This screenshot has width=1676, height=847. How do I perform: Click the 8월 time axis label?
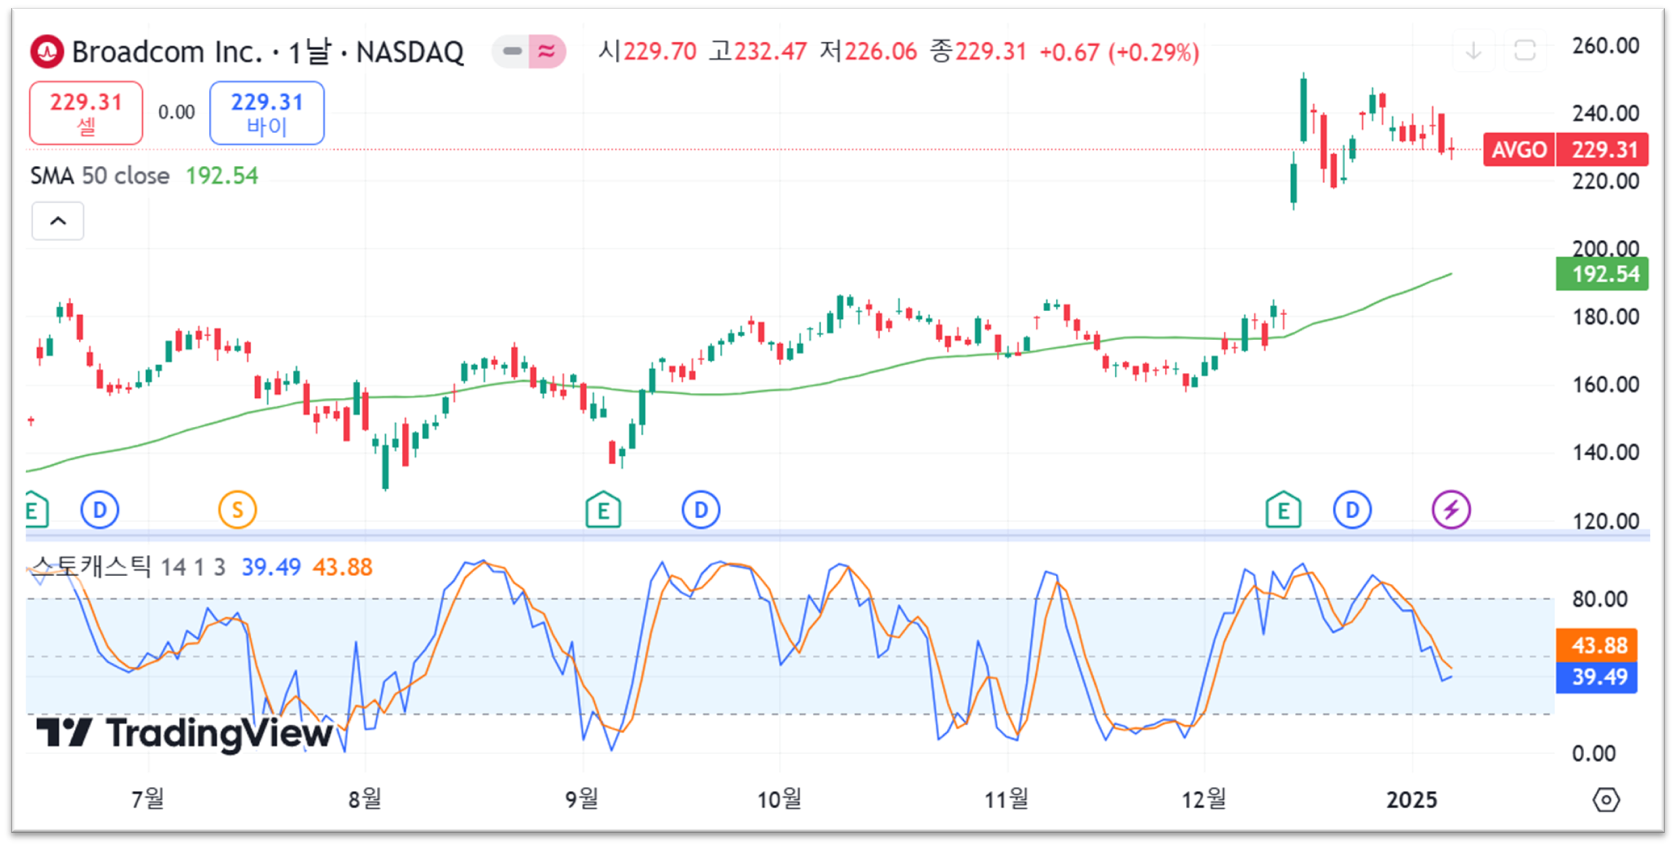coord(365,799)
